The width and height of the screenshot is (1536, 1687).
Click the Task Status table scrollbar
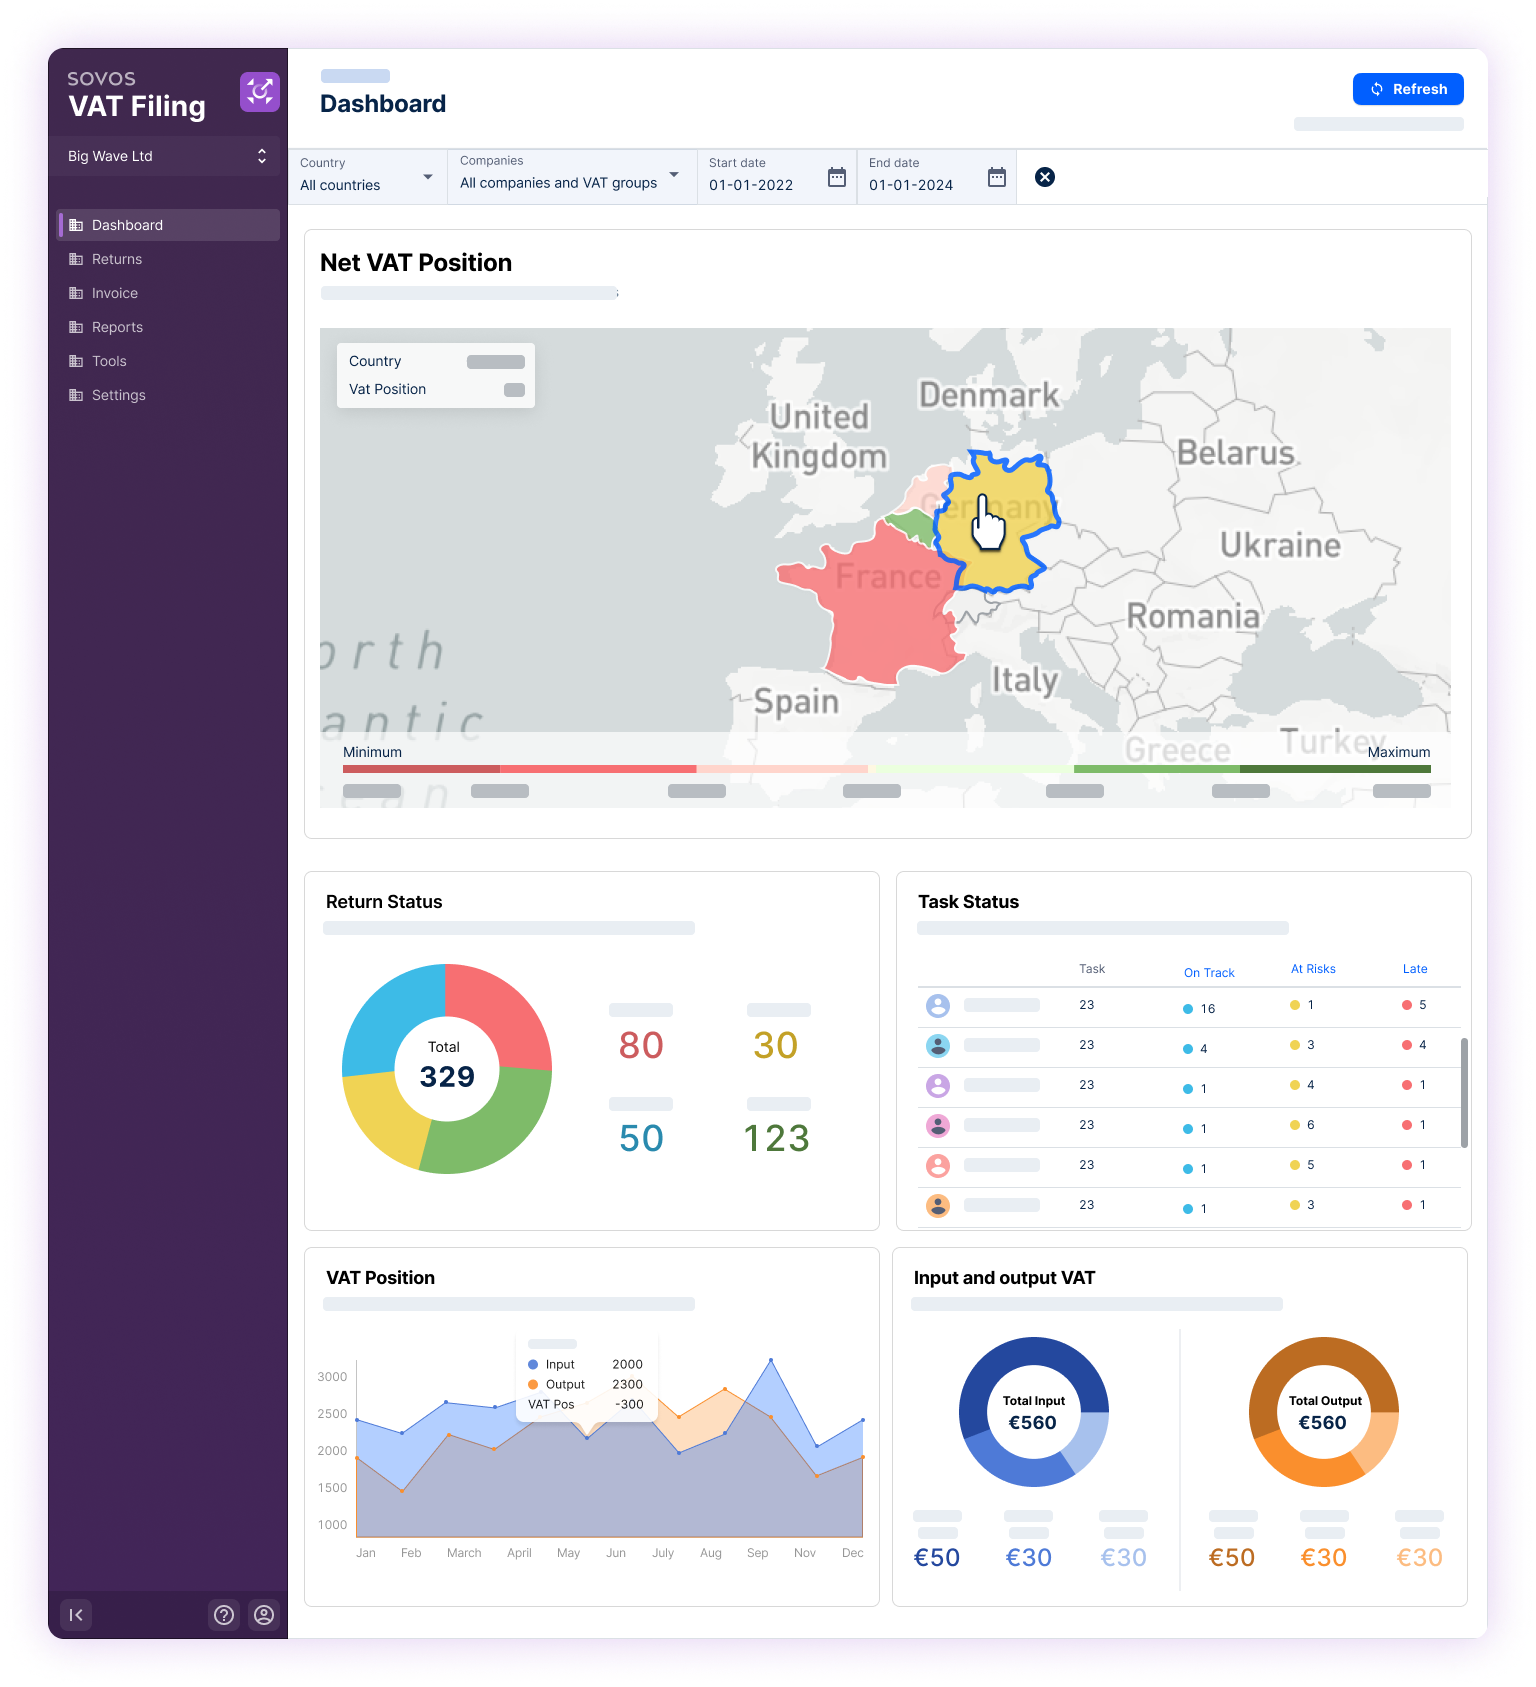coord(1464,1092)
